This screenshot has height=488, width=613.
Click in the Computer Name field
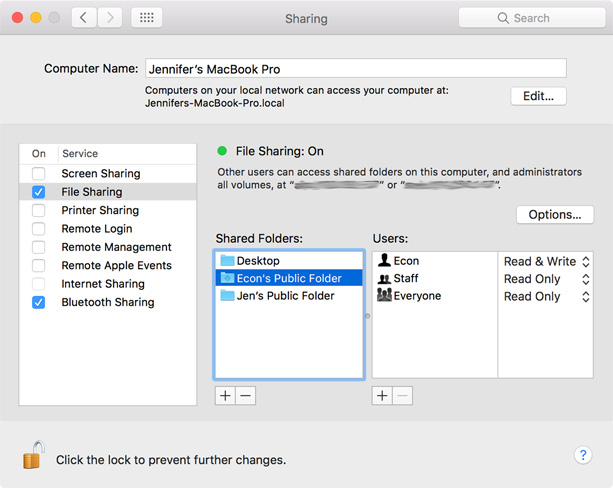point(356,68)
